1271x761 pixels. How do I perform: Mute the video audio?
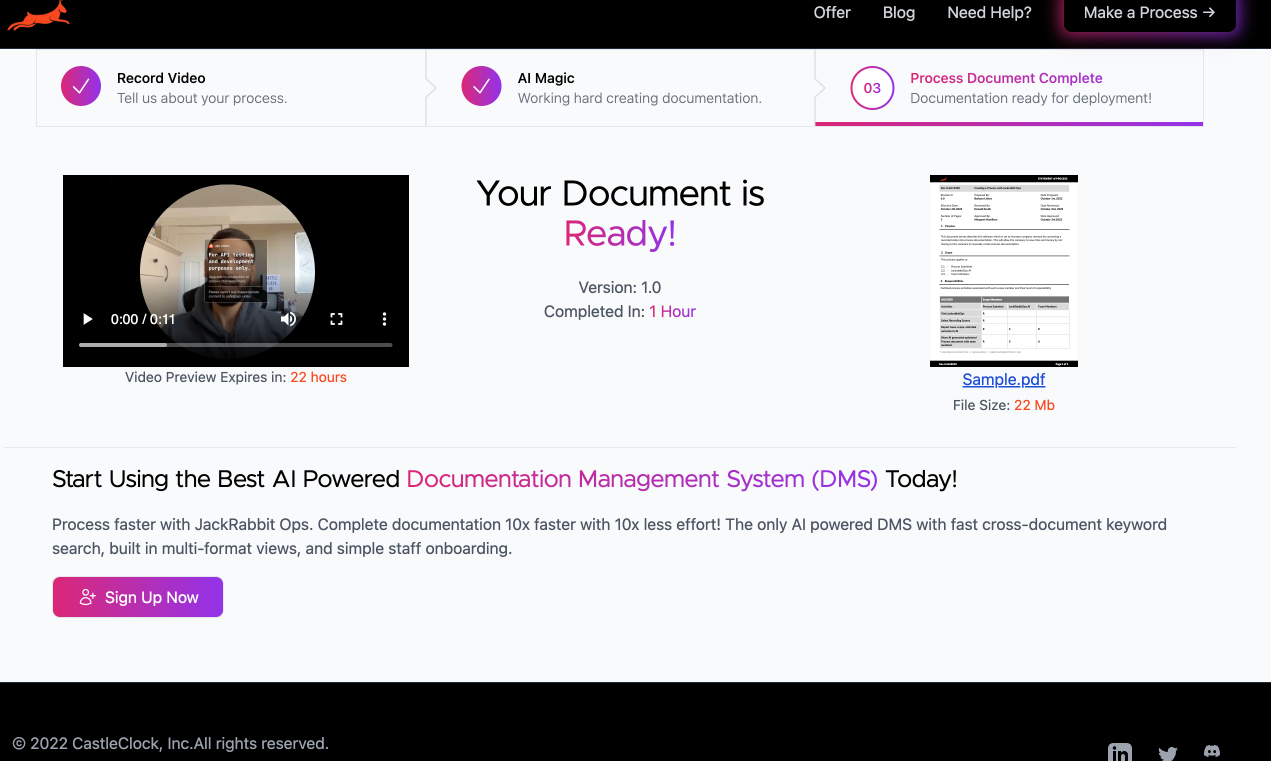point(288,319)
